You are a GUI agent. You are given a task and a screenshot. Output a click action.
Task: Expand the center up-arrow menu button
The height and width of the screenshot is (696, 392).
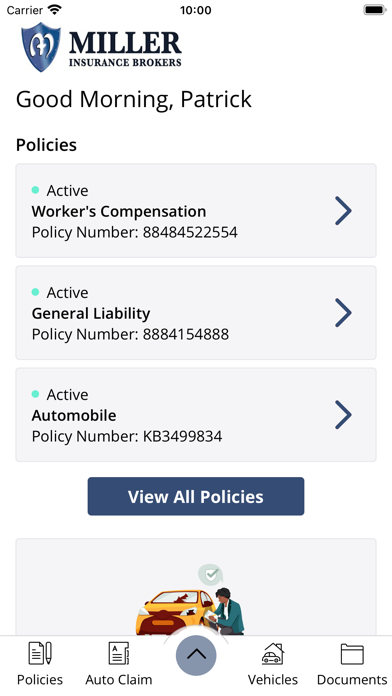(x=196, y=655)
